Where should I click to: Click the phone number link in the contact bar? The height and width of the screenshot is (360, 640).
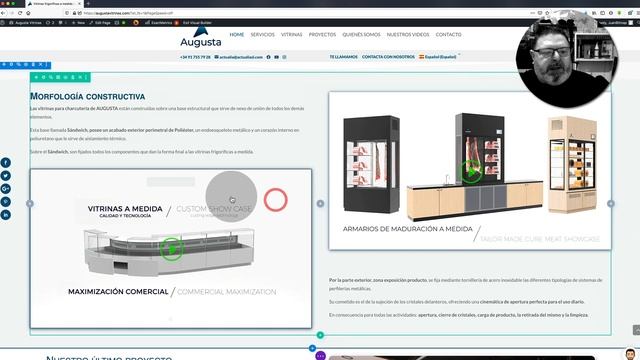(x=195, y=57)
